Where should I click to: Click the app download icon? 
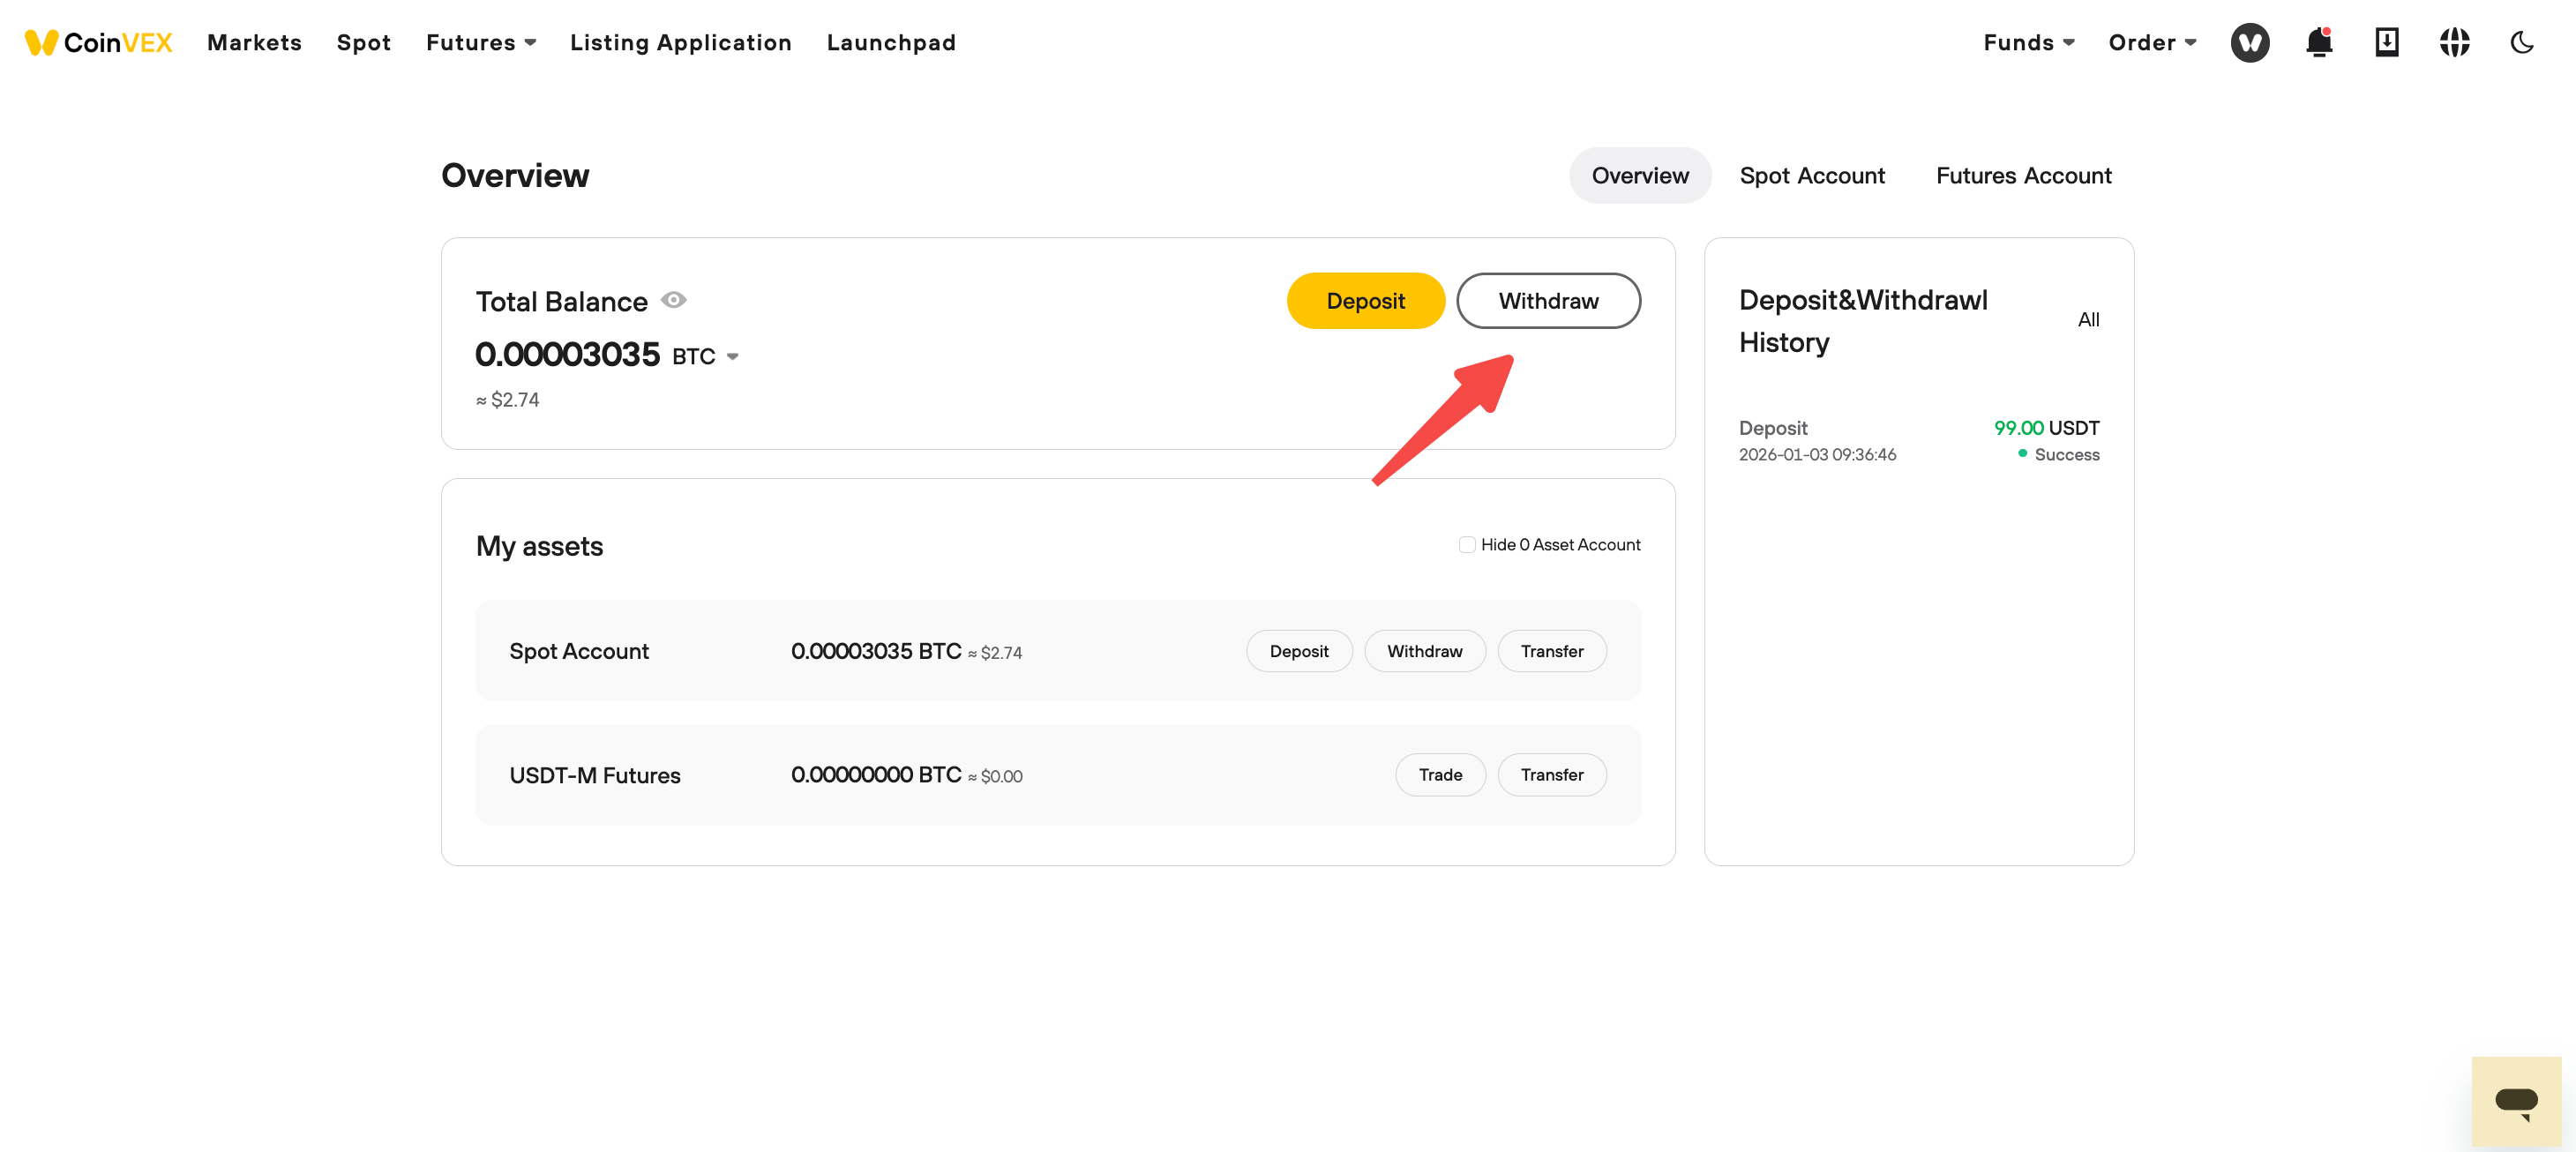click(2387, 42)
